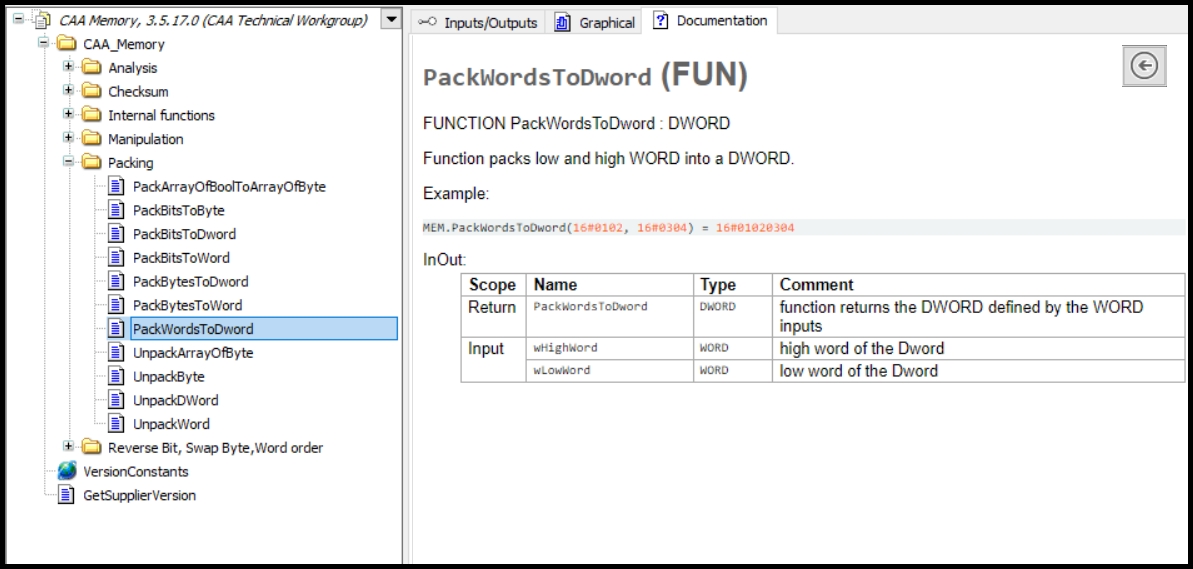Click the UnpackWord document icon

click(116, 423)
